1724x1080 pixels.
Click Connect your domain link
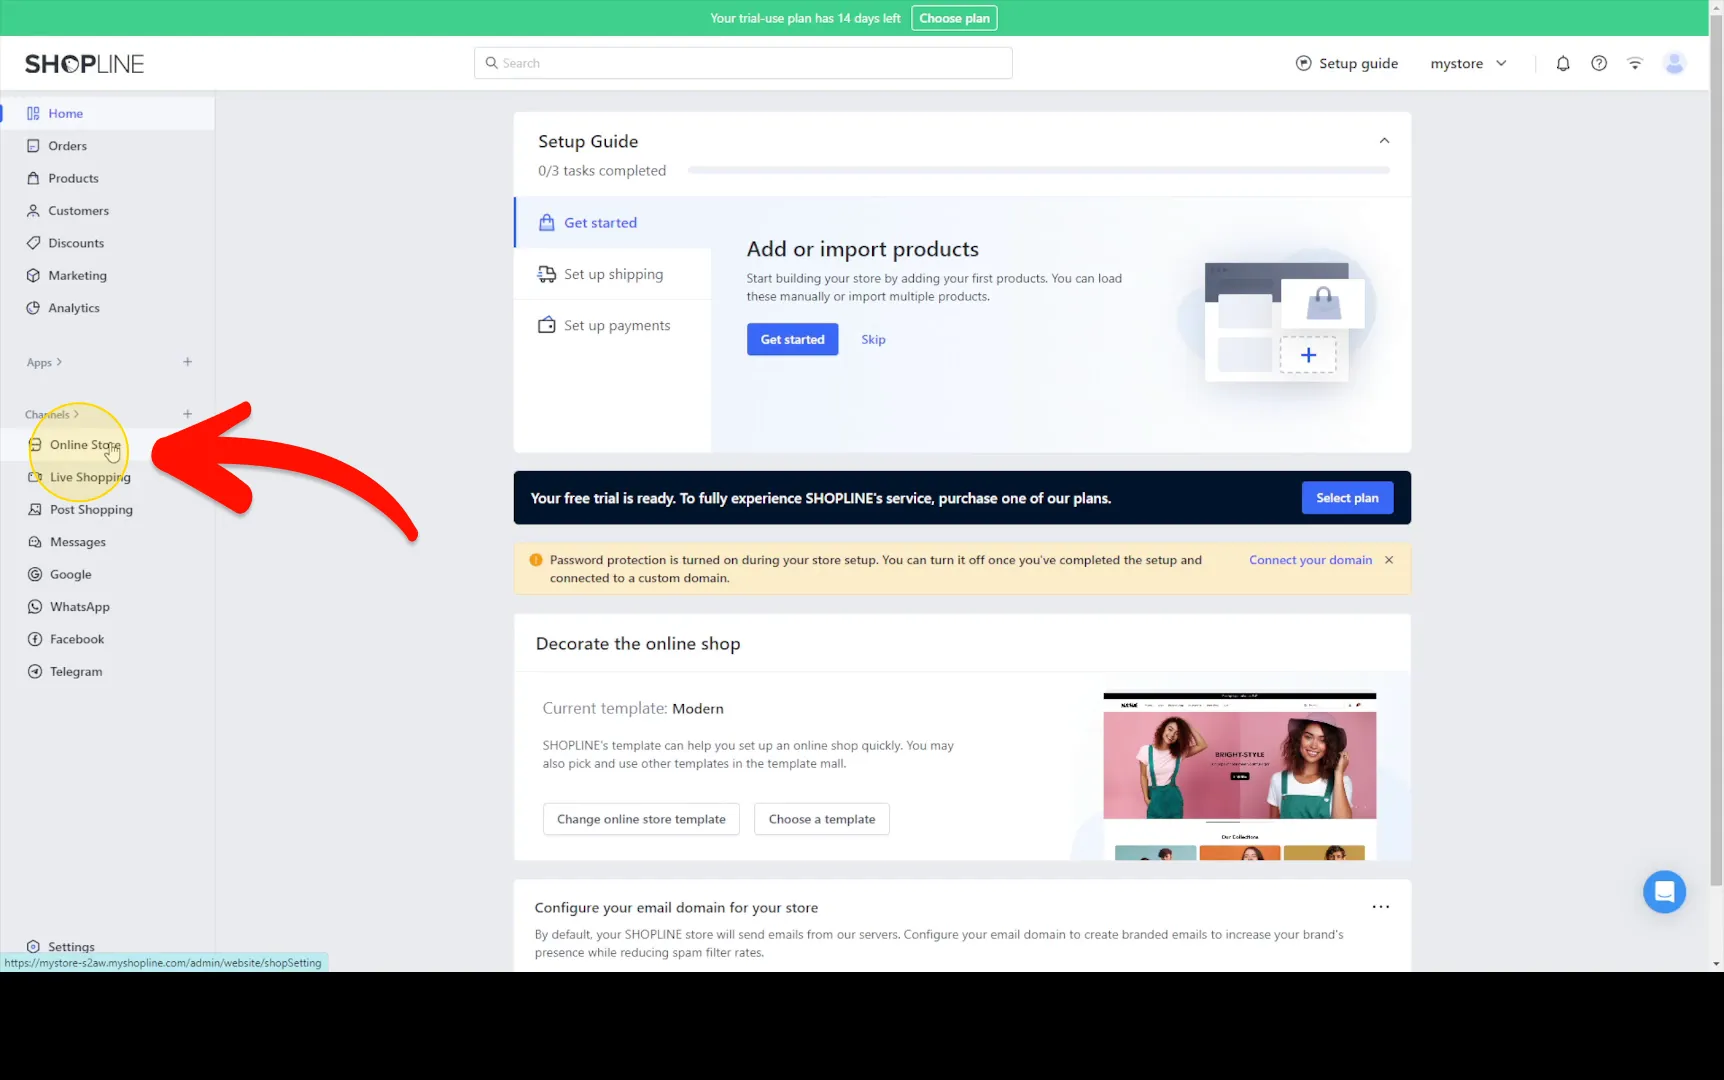click(x=1310, y=560)
